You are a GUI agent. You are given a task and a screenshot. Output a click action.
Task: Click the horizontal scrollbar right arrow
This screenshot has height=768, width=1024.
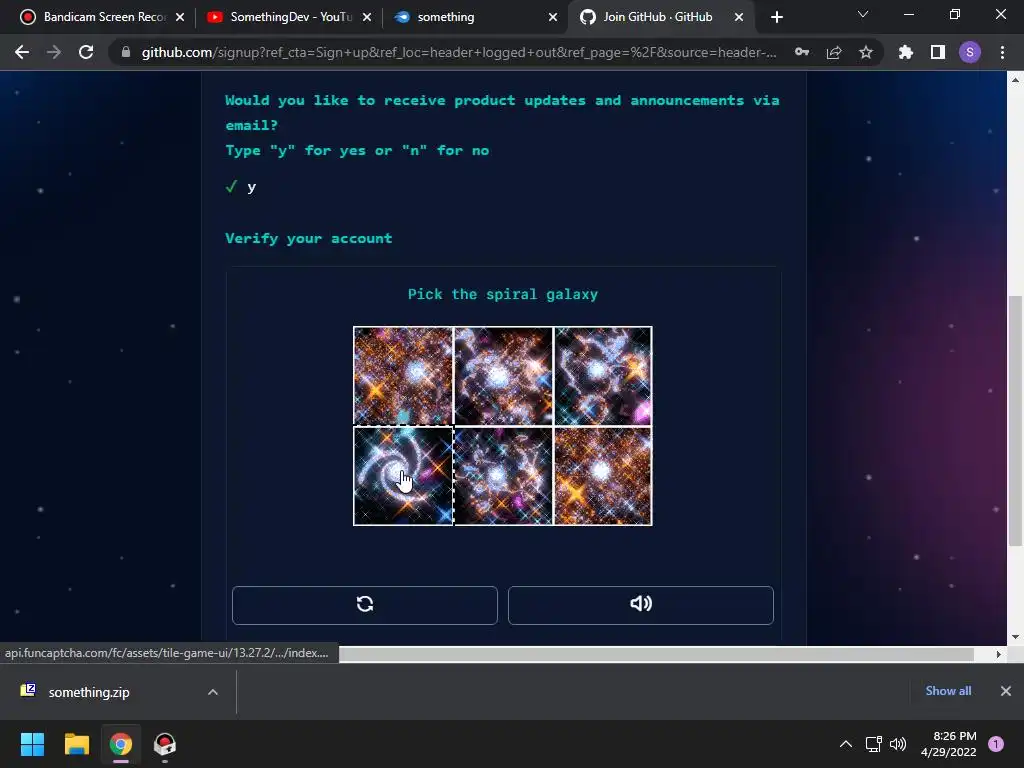(999, 654)
